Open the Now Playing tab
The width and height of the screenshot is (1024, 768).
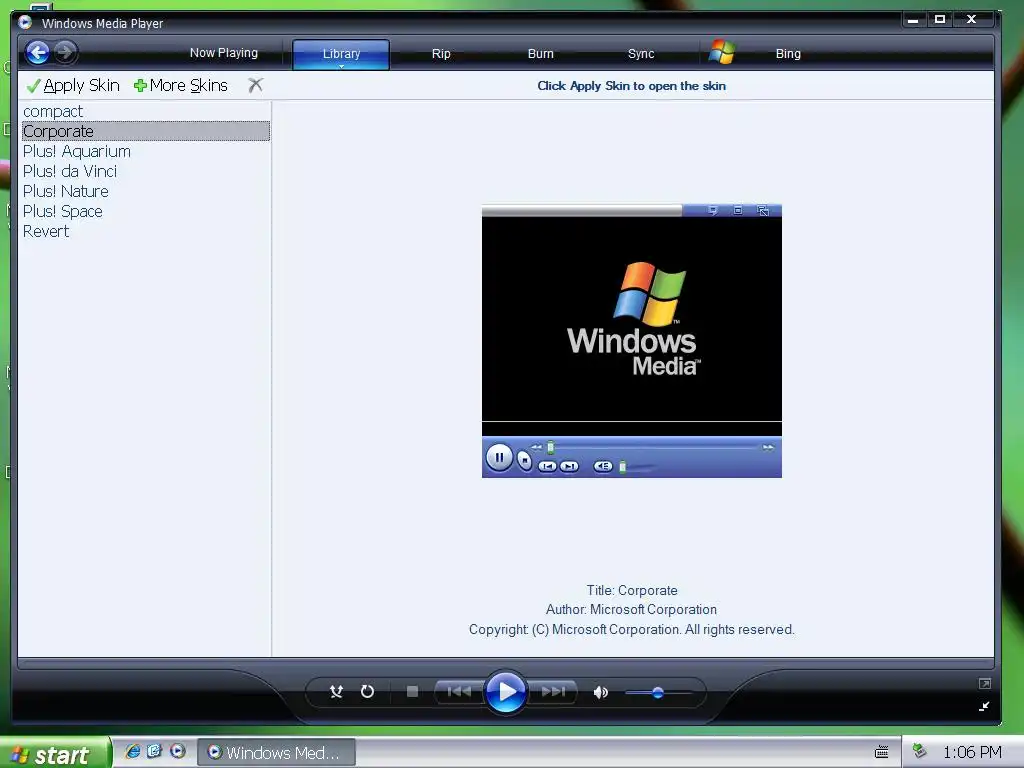tap(223, 53)
